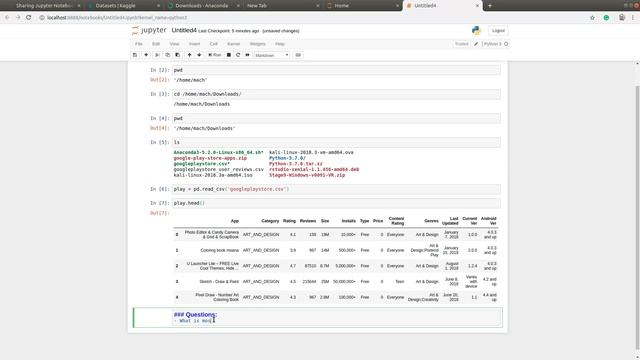Open the Kernel menu
This screenshot has height=360, width=640.
click(233, 44)
